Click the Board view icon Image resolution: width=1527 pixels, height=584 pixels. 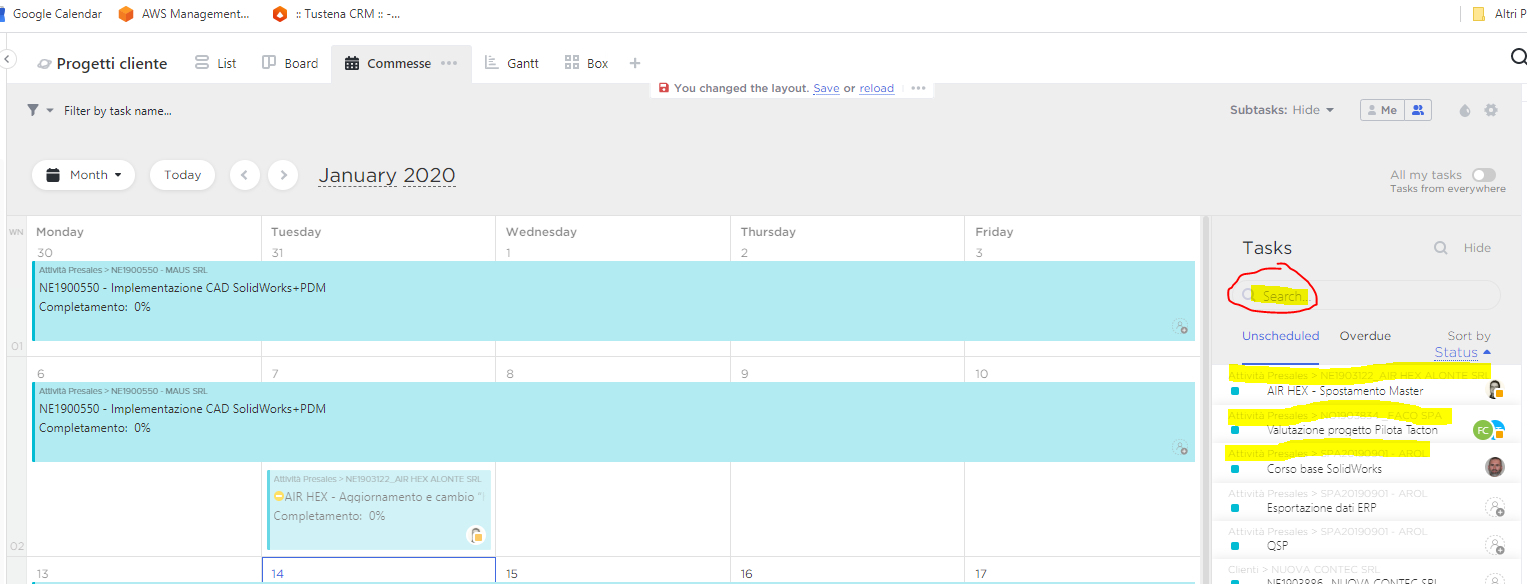269,63
